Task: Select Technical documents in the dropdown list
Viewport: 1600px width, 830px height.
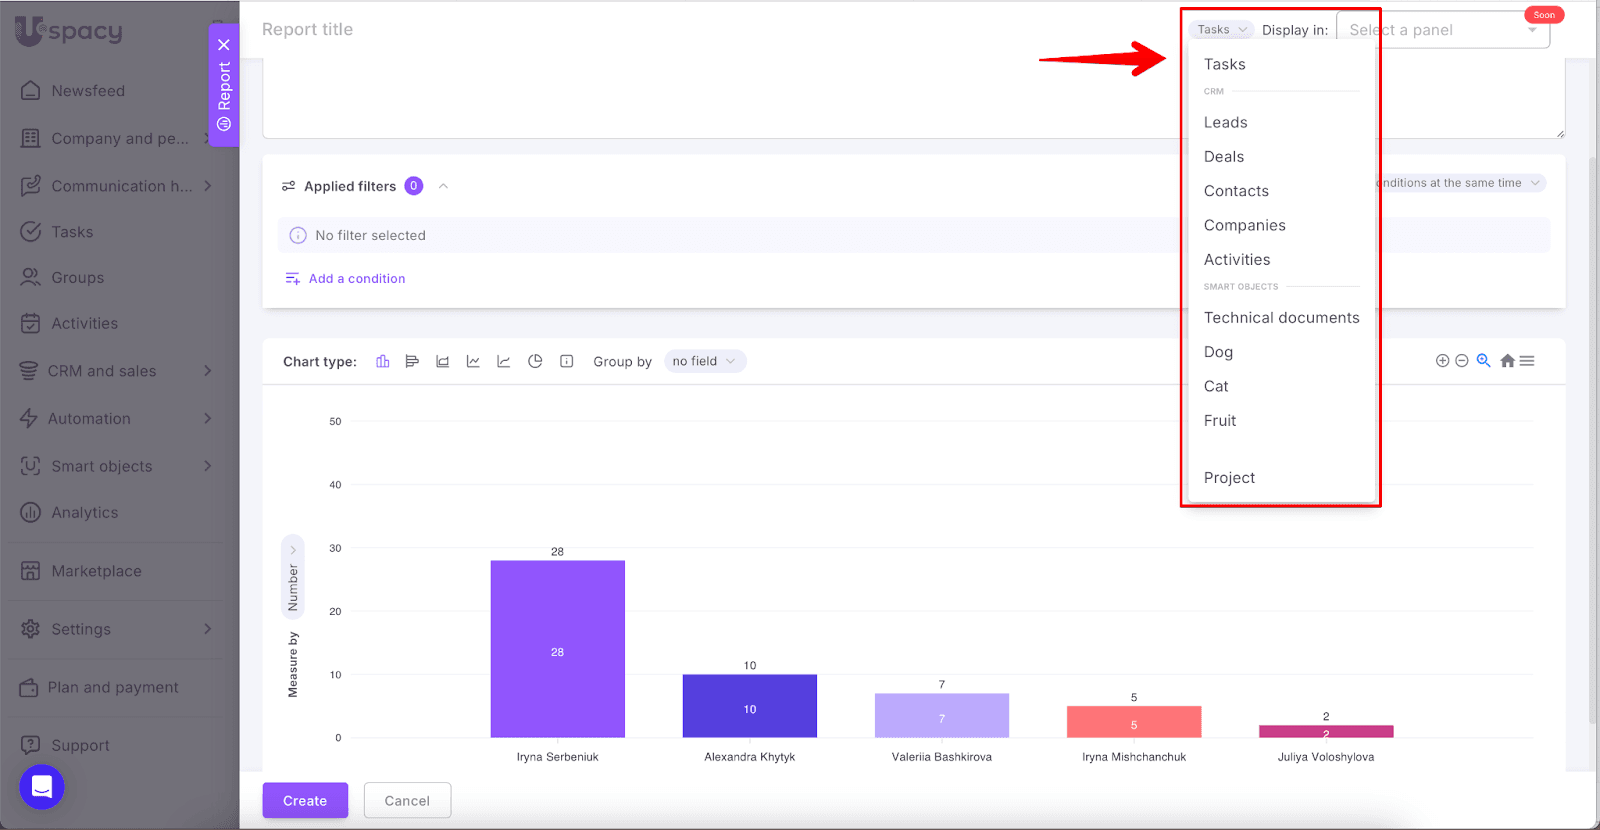Action: tap(1281, 318)
